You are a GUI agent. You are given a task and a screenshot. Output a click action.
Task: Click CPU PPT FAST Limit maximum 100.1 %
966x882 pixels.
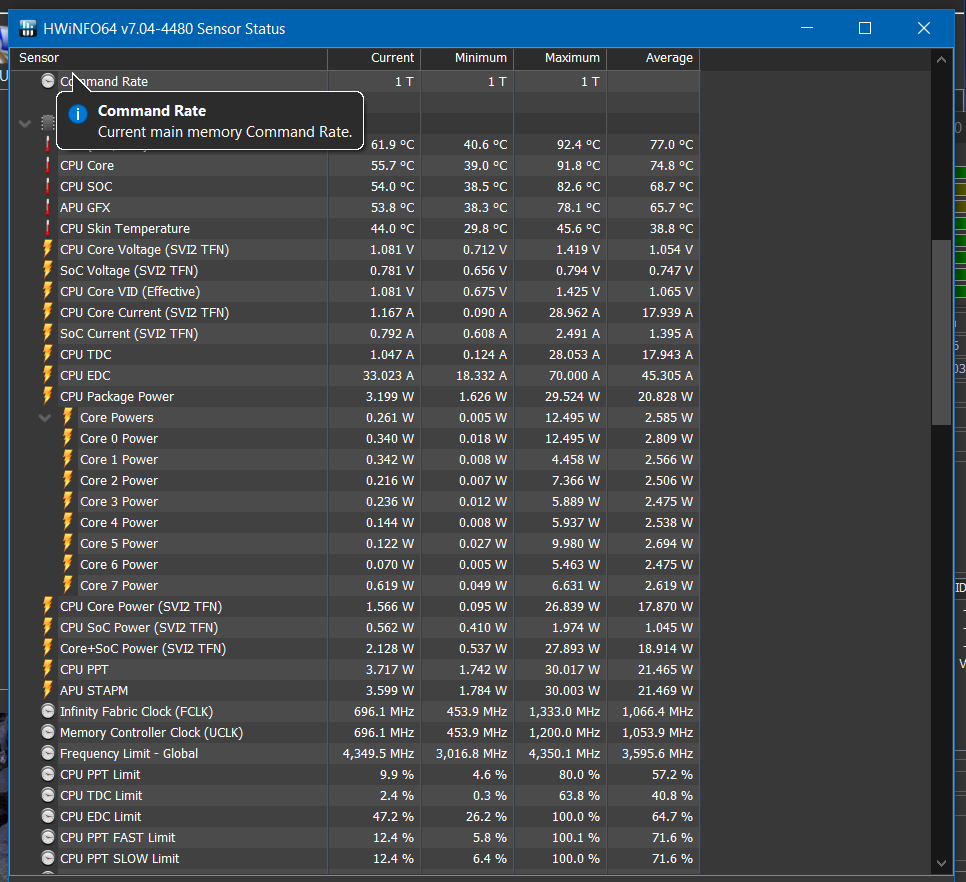tap(576, 837)
